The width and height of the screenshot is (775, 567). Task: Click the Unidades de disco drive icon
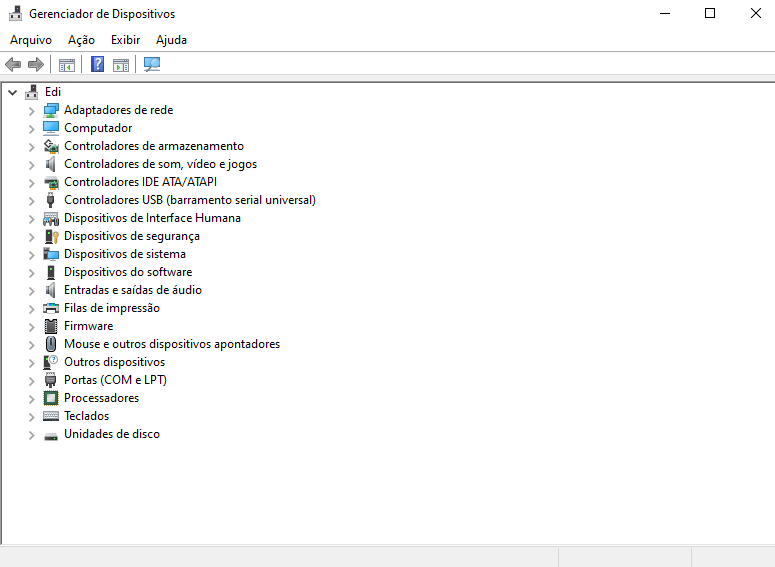(51, 436)
